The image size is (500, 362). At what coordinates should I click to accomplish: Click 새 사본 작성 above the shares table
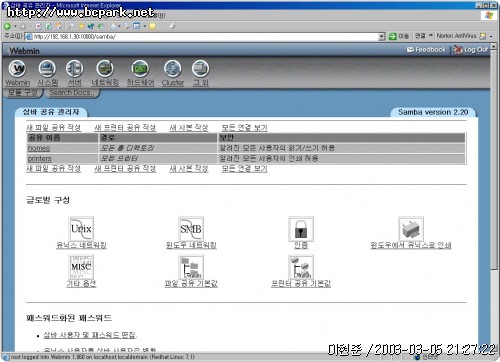click(189, 128)
